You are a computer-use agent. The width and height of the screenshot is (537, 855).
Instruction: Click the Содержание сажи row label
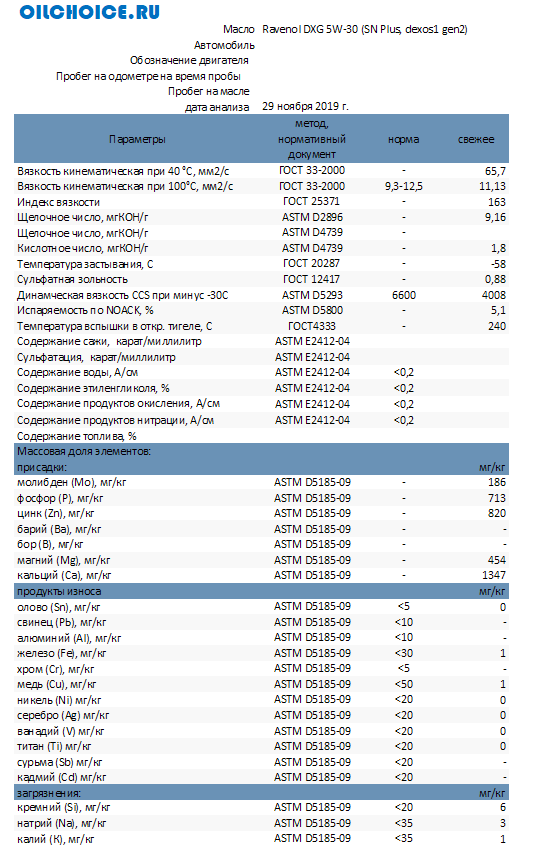pos(109,342)
